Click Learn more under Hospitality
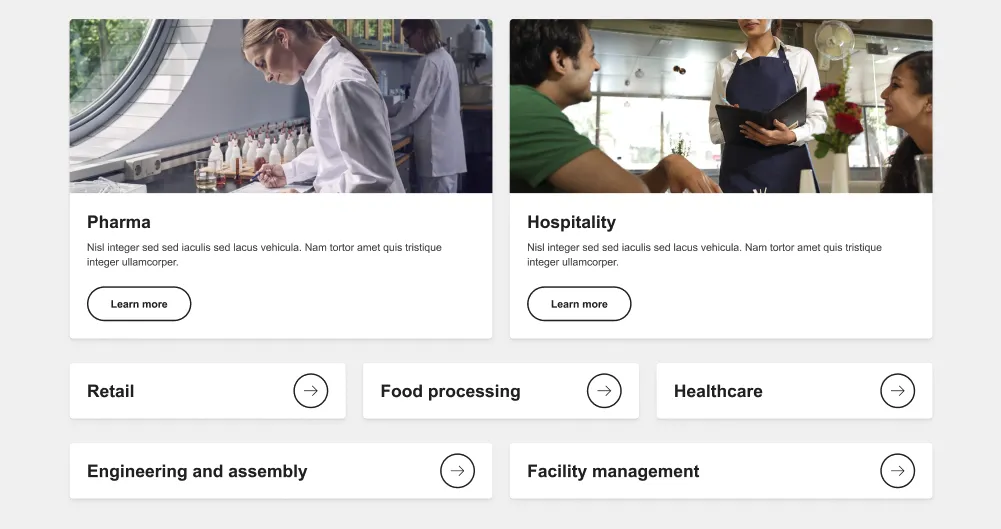Screen dimensions: 1001x529 579,304
